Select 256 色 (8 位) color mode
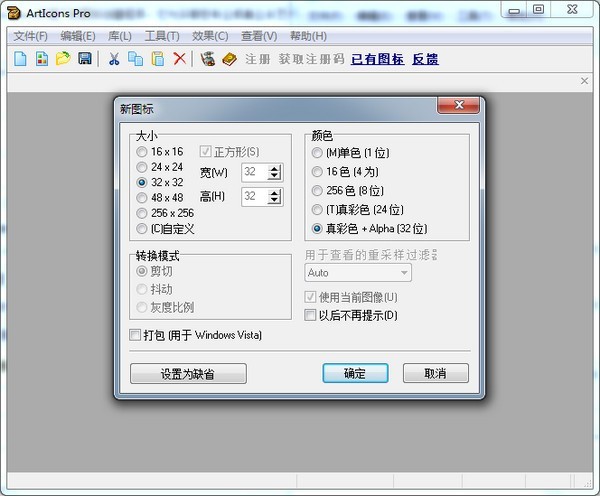This screenshot has height=496, width=600. [347, 190]
